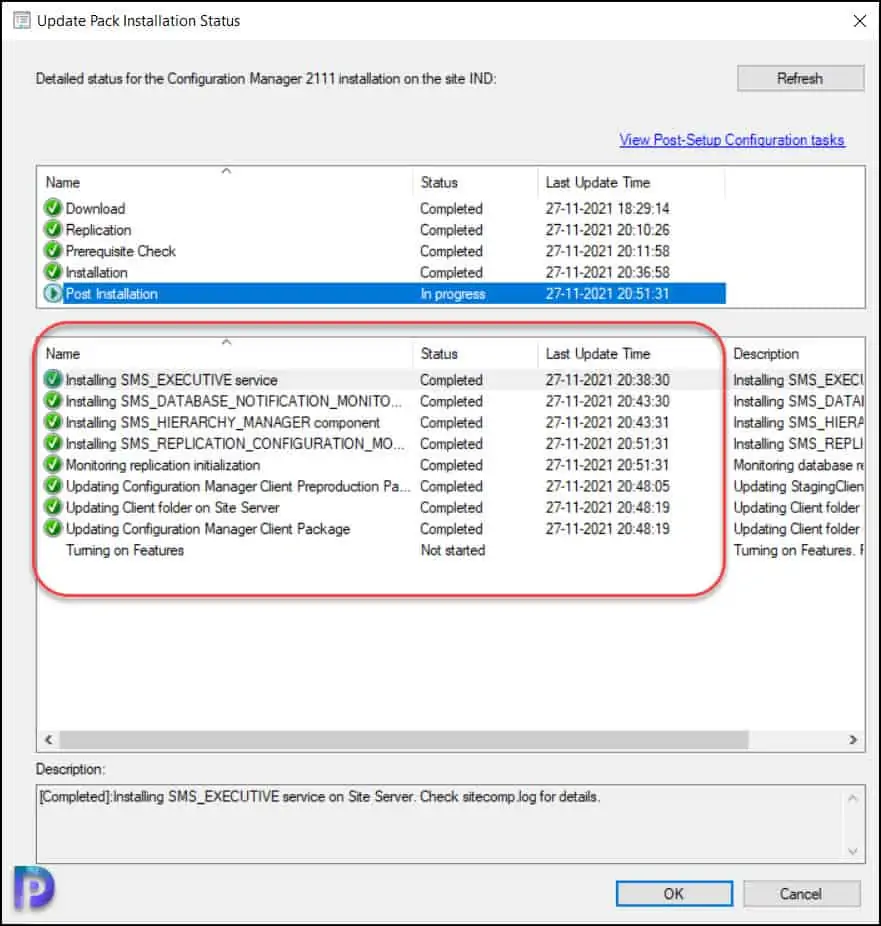
Task: Click the green check icon beside Prerequisite Check
Action: tap(53, 250)
